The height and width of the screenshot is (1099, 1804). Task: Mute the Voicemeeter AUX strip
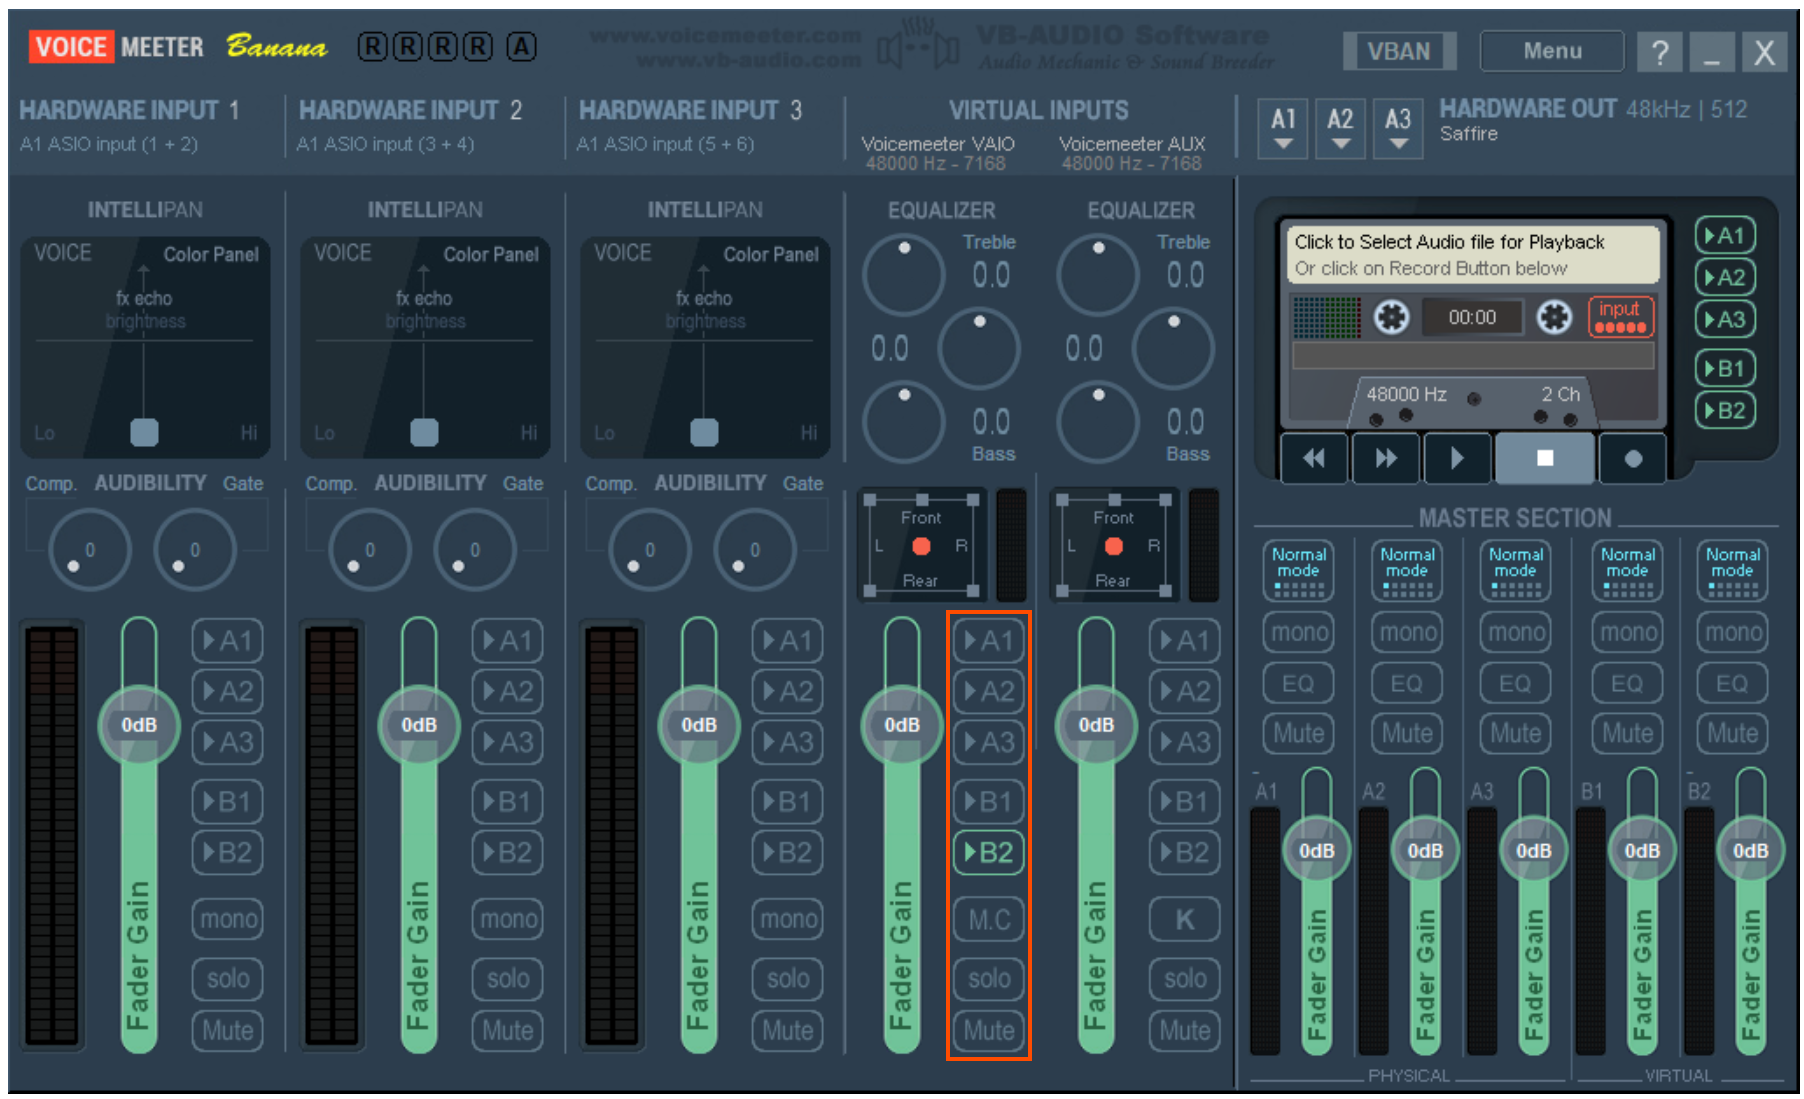(x=1185, y=1031)
